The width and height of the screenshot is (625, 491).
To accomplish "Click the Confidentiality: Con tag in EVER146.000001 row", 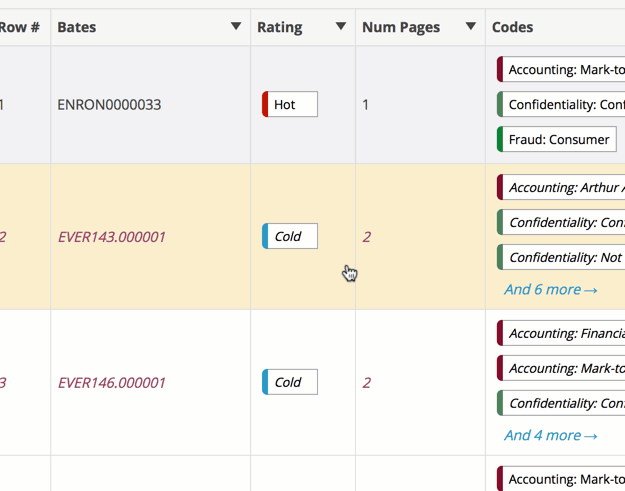I will click(x=561, y=403).
